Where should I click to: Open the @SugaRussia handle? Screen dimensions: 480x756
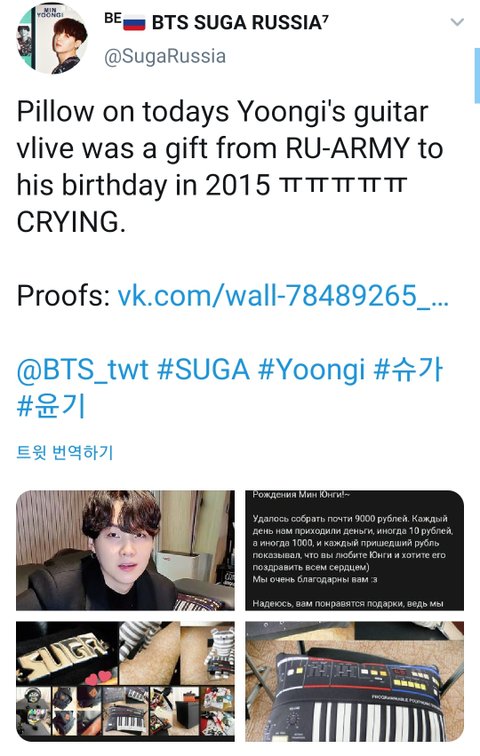(165, 56)
